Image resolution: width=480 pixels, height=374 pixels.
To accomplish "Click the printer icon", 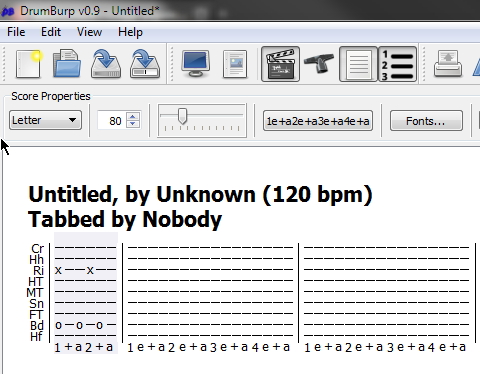I will point(448,64).
